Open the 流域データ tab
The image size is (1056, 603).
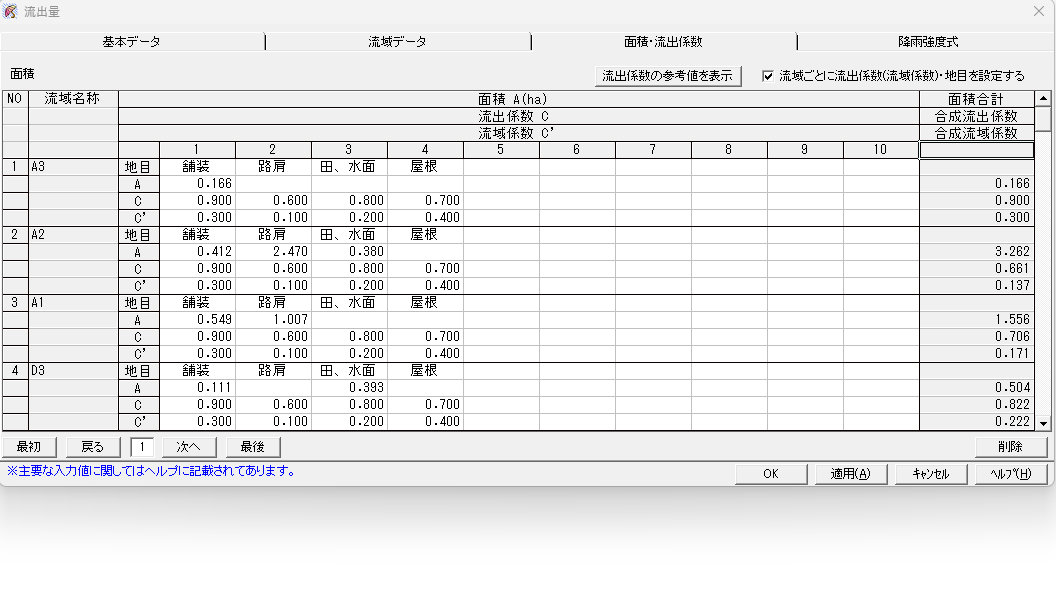click(x=397, y=42)
